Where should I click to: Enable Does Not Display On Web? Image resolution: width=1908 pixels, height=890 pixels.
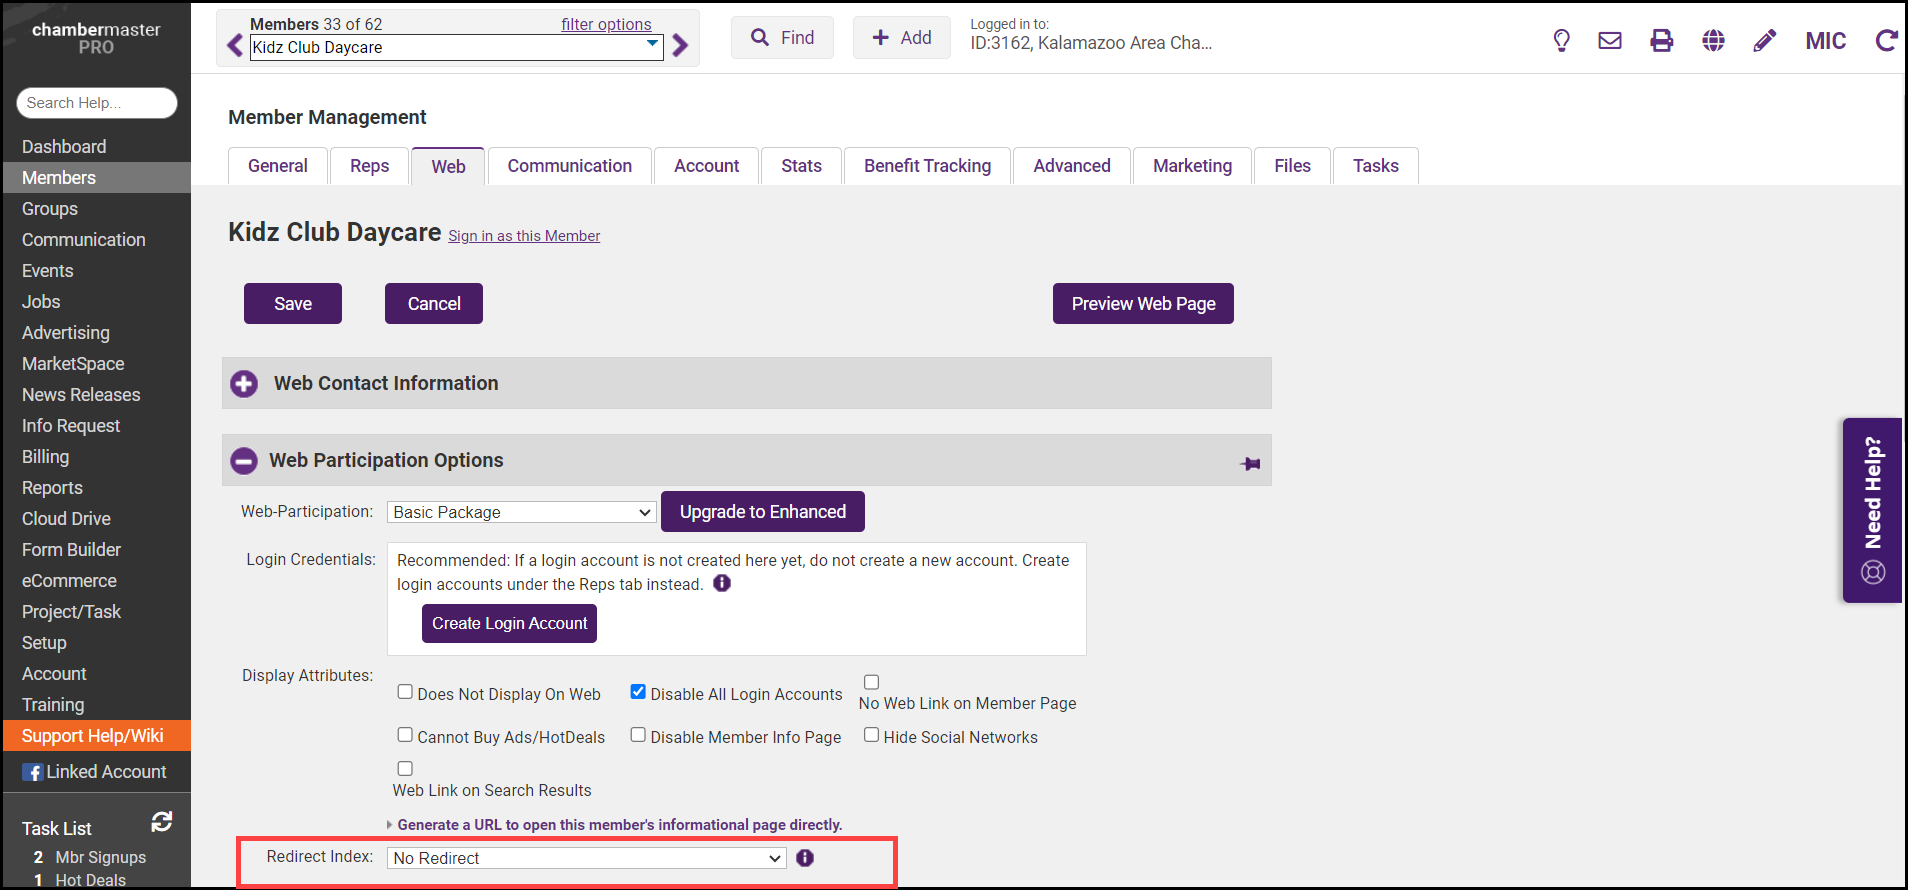[405, 692]
